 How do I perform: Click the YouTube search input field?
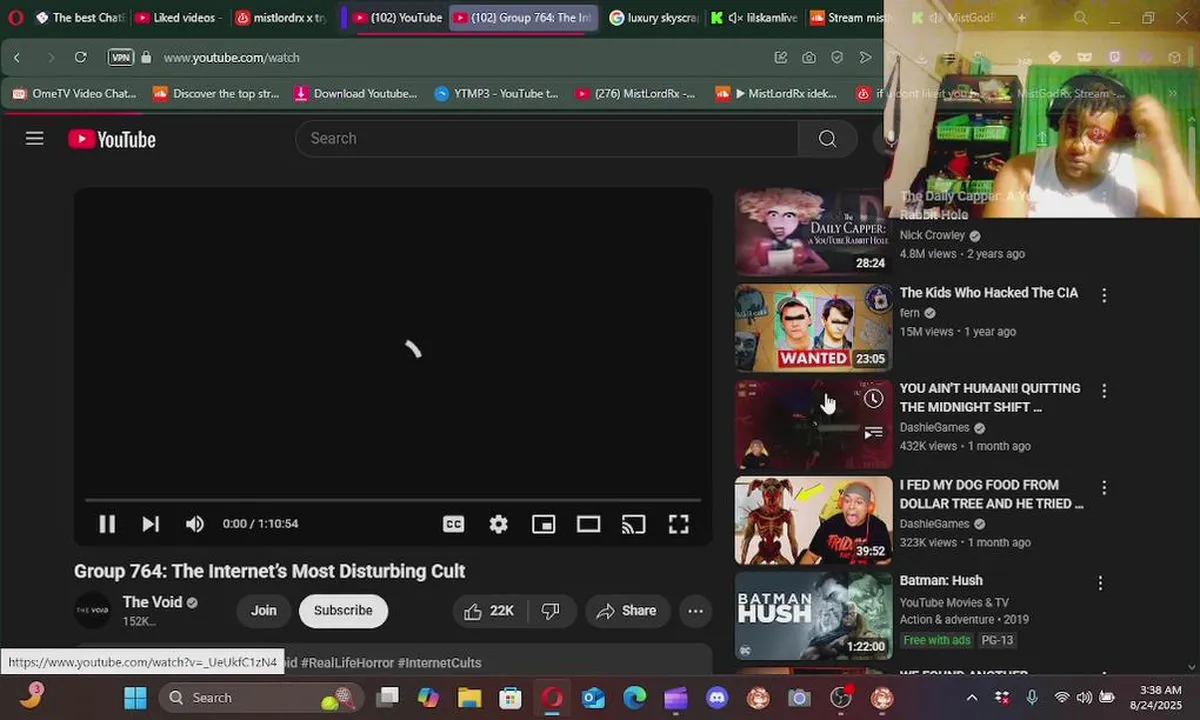[546, 139]
